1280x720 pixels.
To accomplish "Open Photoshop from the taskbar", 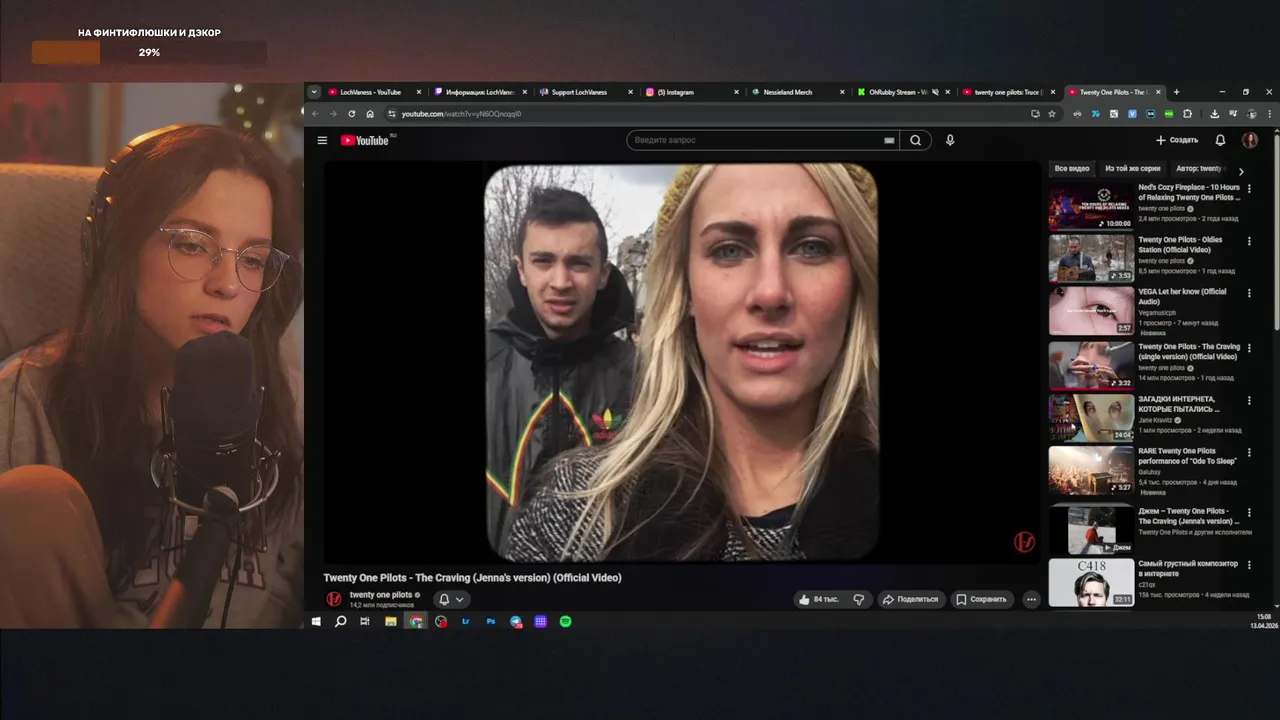I will coord(491,621).
